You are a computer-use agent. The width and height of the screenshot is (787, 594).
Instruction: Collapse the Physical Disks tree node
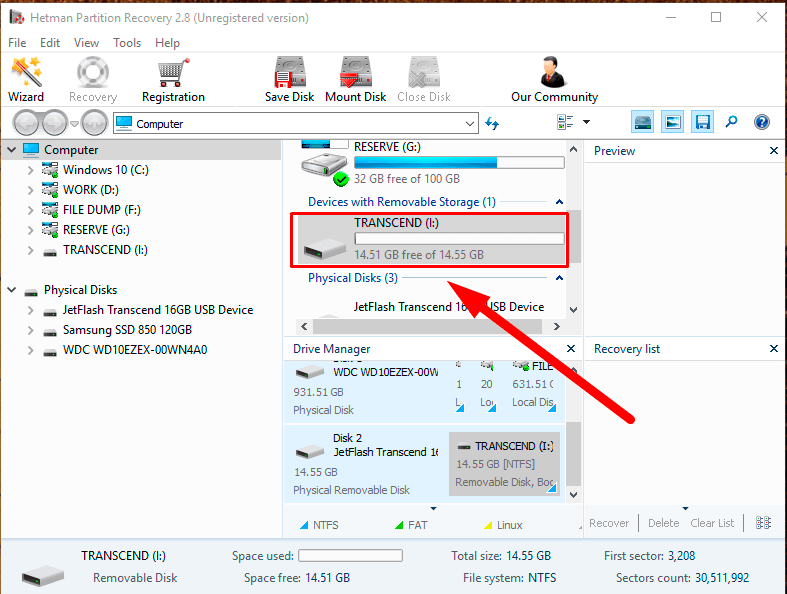pos(12,290)
